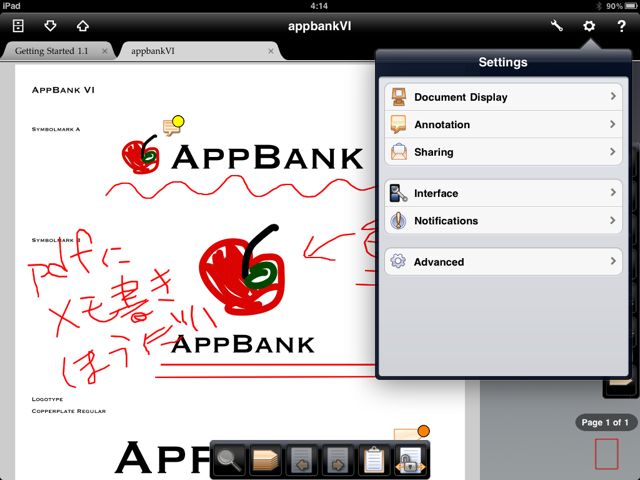Expand Sharing row chevron
This screenshot has width=640, height=480.
[613, 151]
